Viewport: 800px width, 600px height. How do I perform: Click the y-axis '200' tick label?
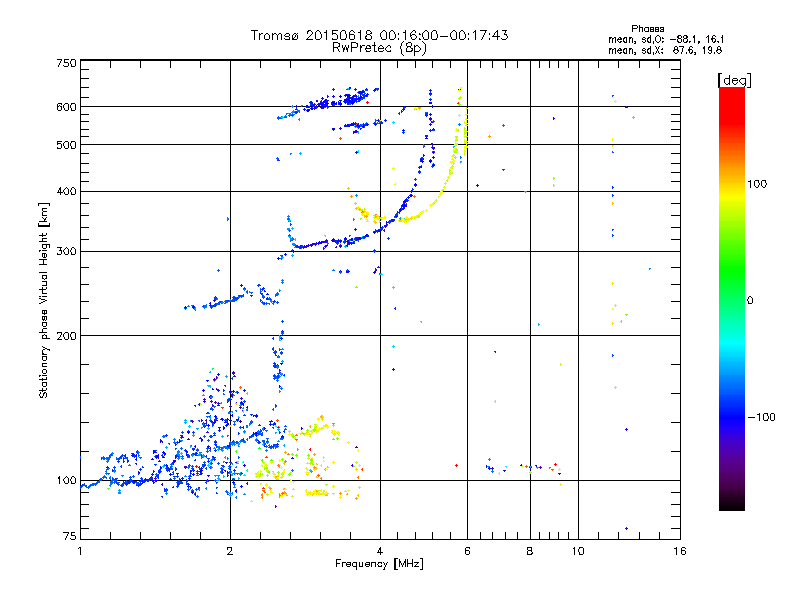[x=66, y=336]
